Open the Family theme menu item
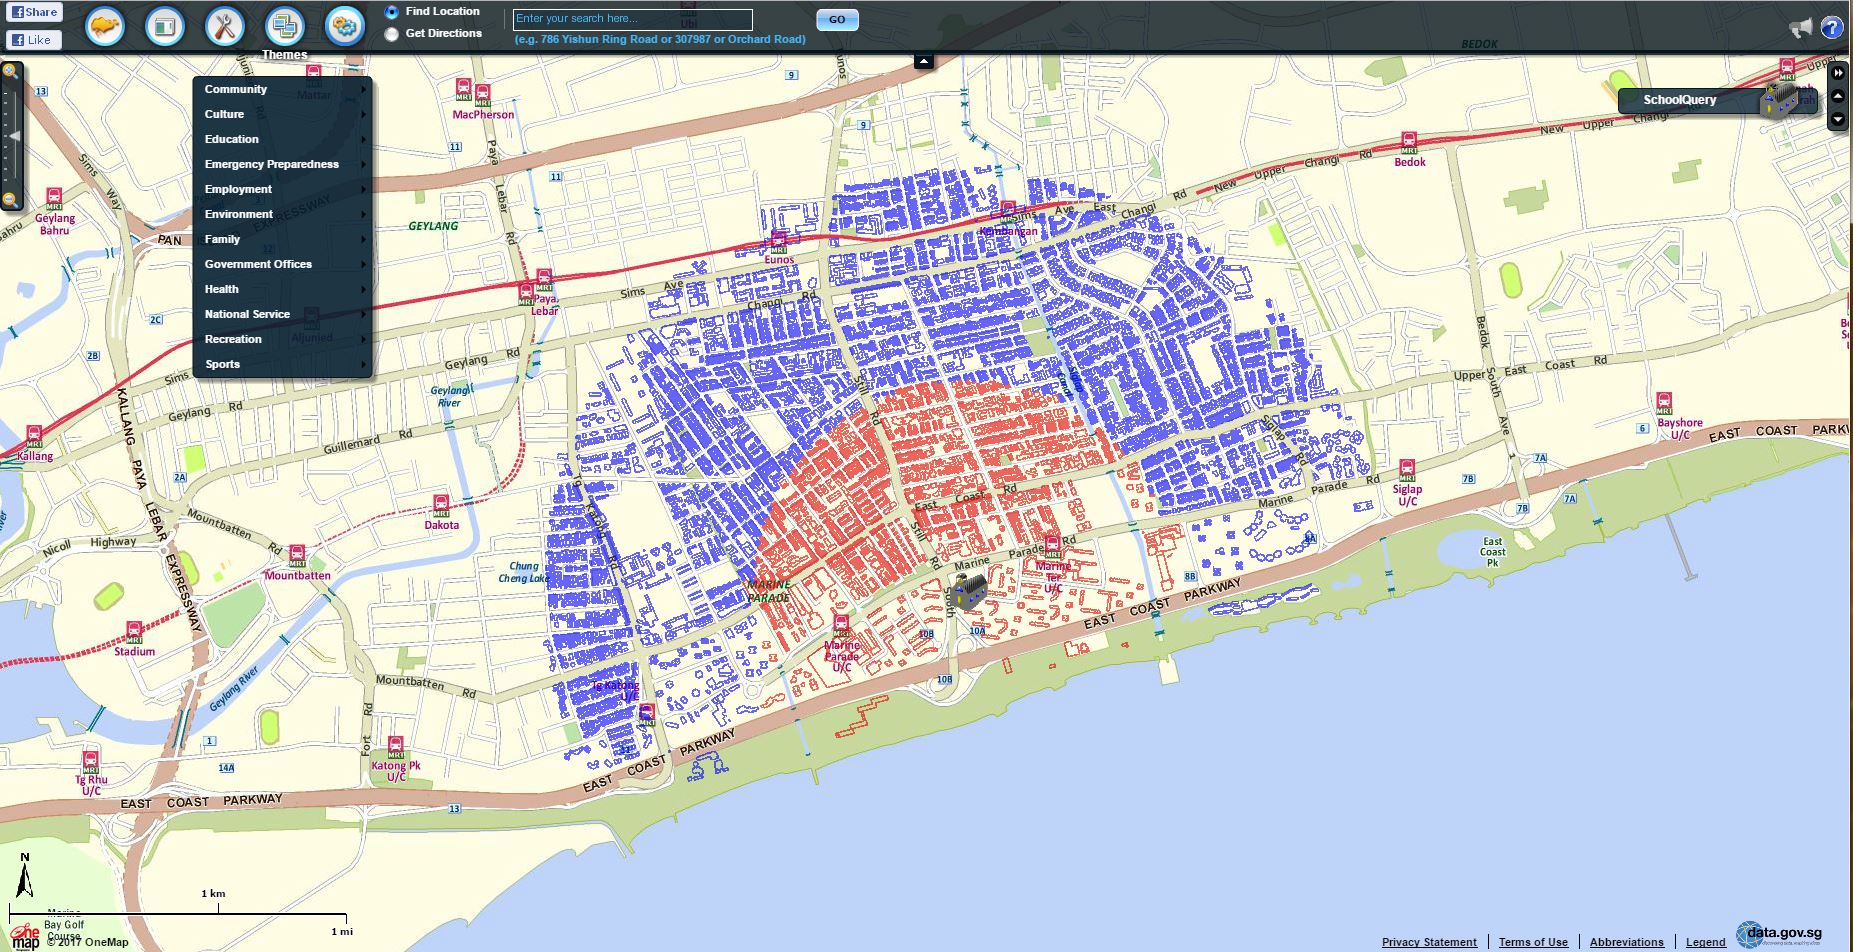This screenshot has height=952, width=1853. click(x=283, y=239)
